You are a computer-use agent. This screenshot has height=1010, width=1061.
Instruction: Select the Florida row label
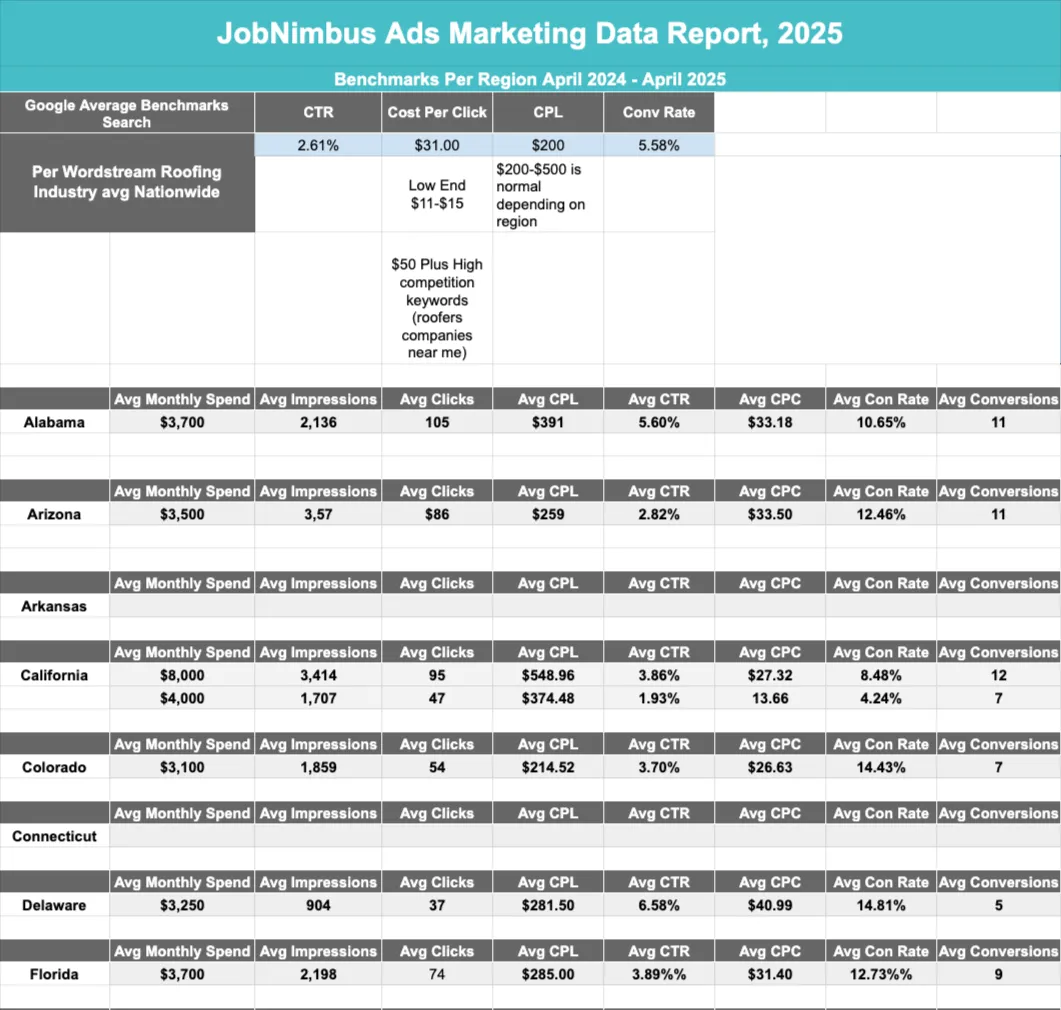[x=54, y=974]
